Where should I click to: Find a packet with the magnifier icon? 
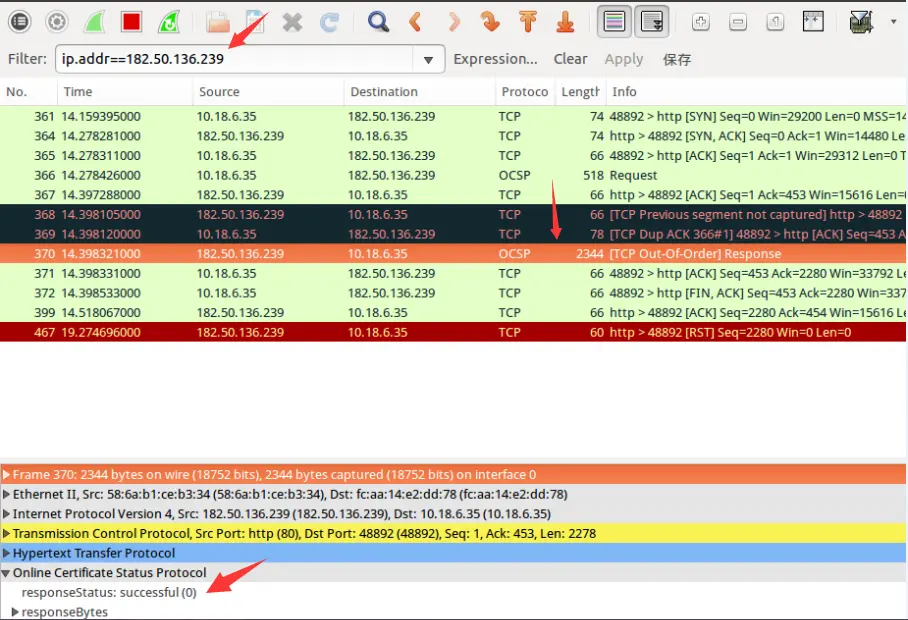click(x=378, y=22)
